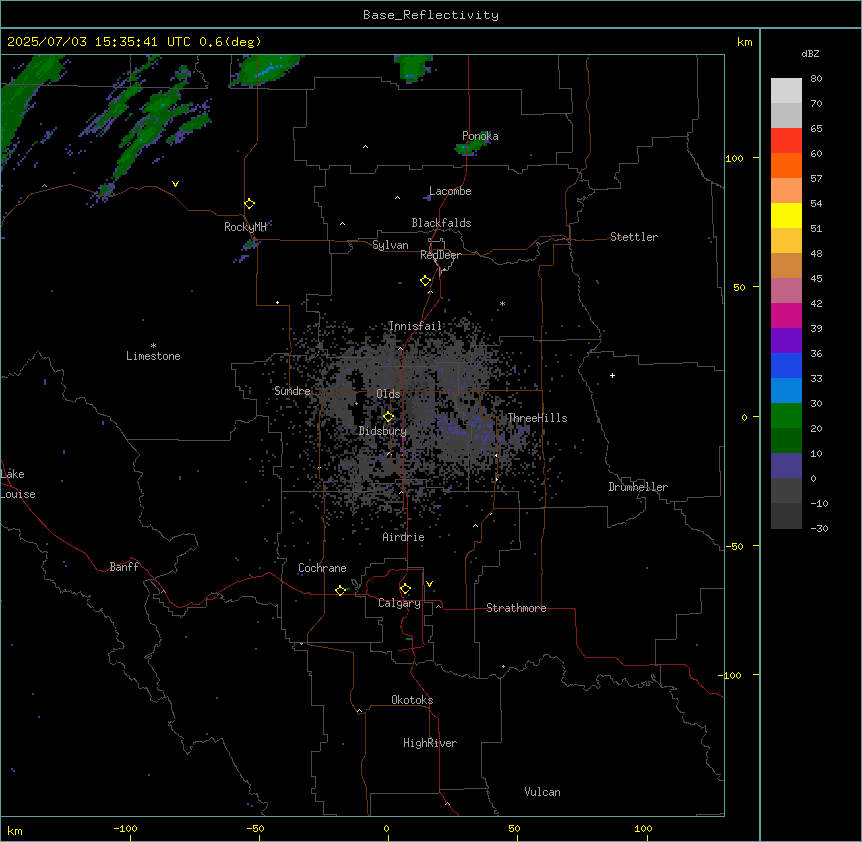The height and width of the screenshot is (842, 862).
Task: Click the Airdrie label
Action: coord(403,537)
